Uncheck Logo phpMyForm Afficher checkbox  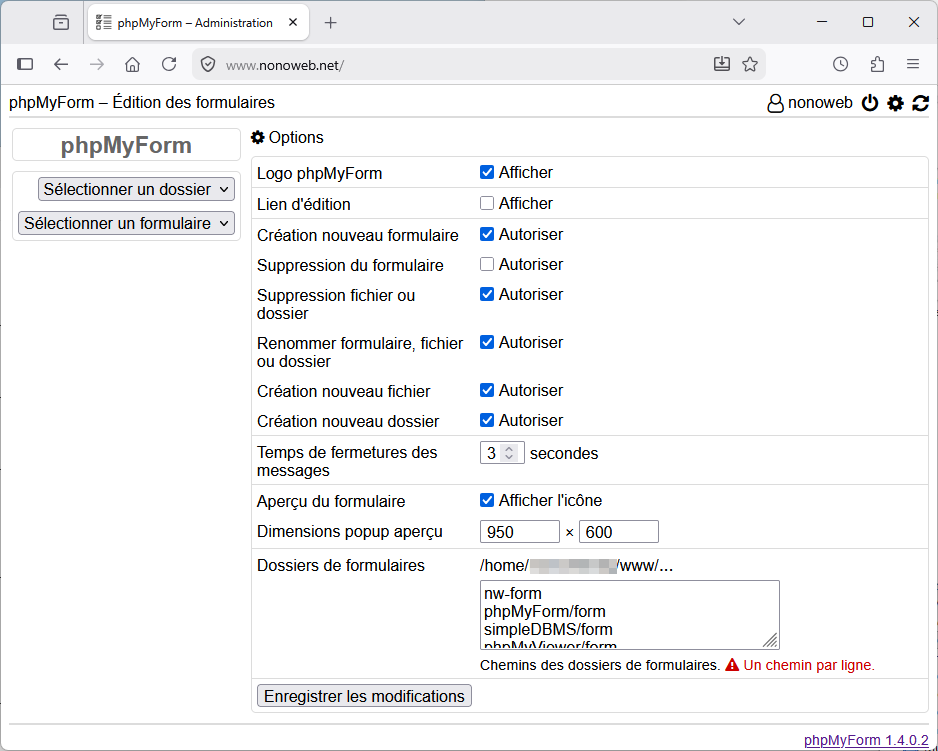pyautogui.click(x=487, y=172)
